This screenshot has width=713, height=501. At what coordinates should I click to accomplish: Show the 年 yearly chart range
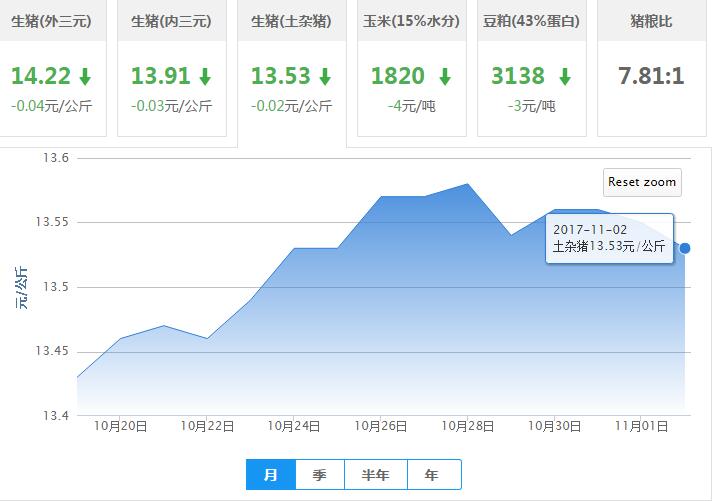430,475
